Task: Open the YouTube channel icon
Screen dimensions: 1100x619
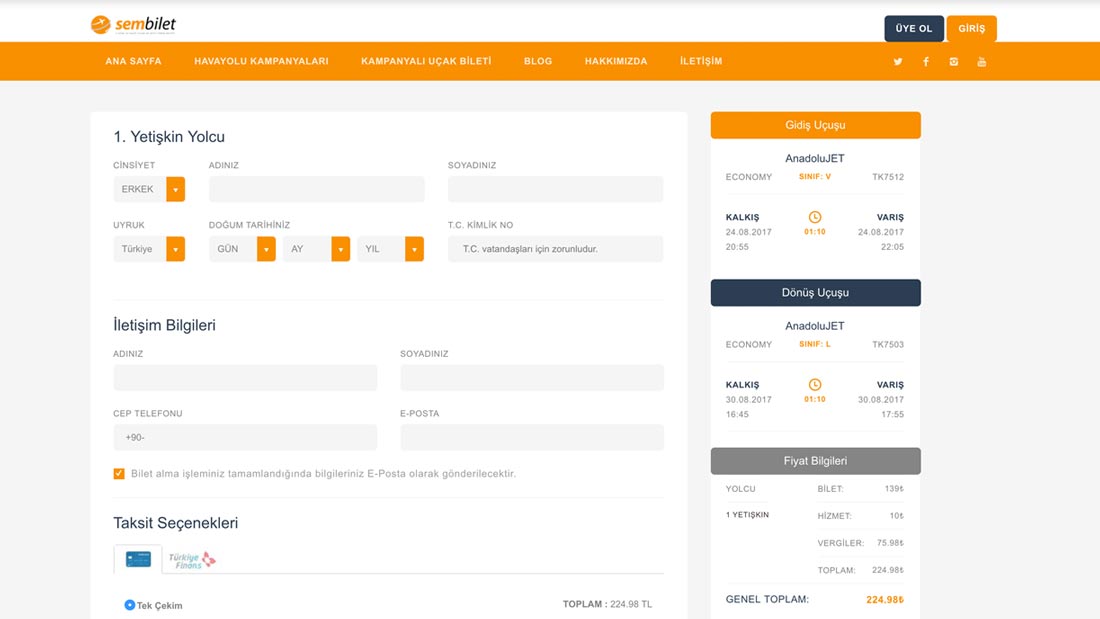Action: [x=981, y=61]
